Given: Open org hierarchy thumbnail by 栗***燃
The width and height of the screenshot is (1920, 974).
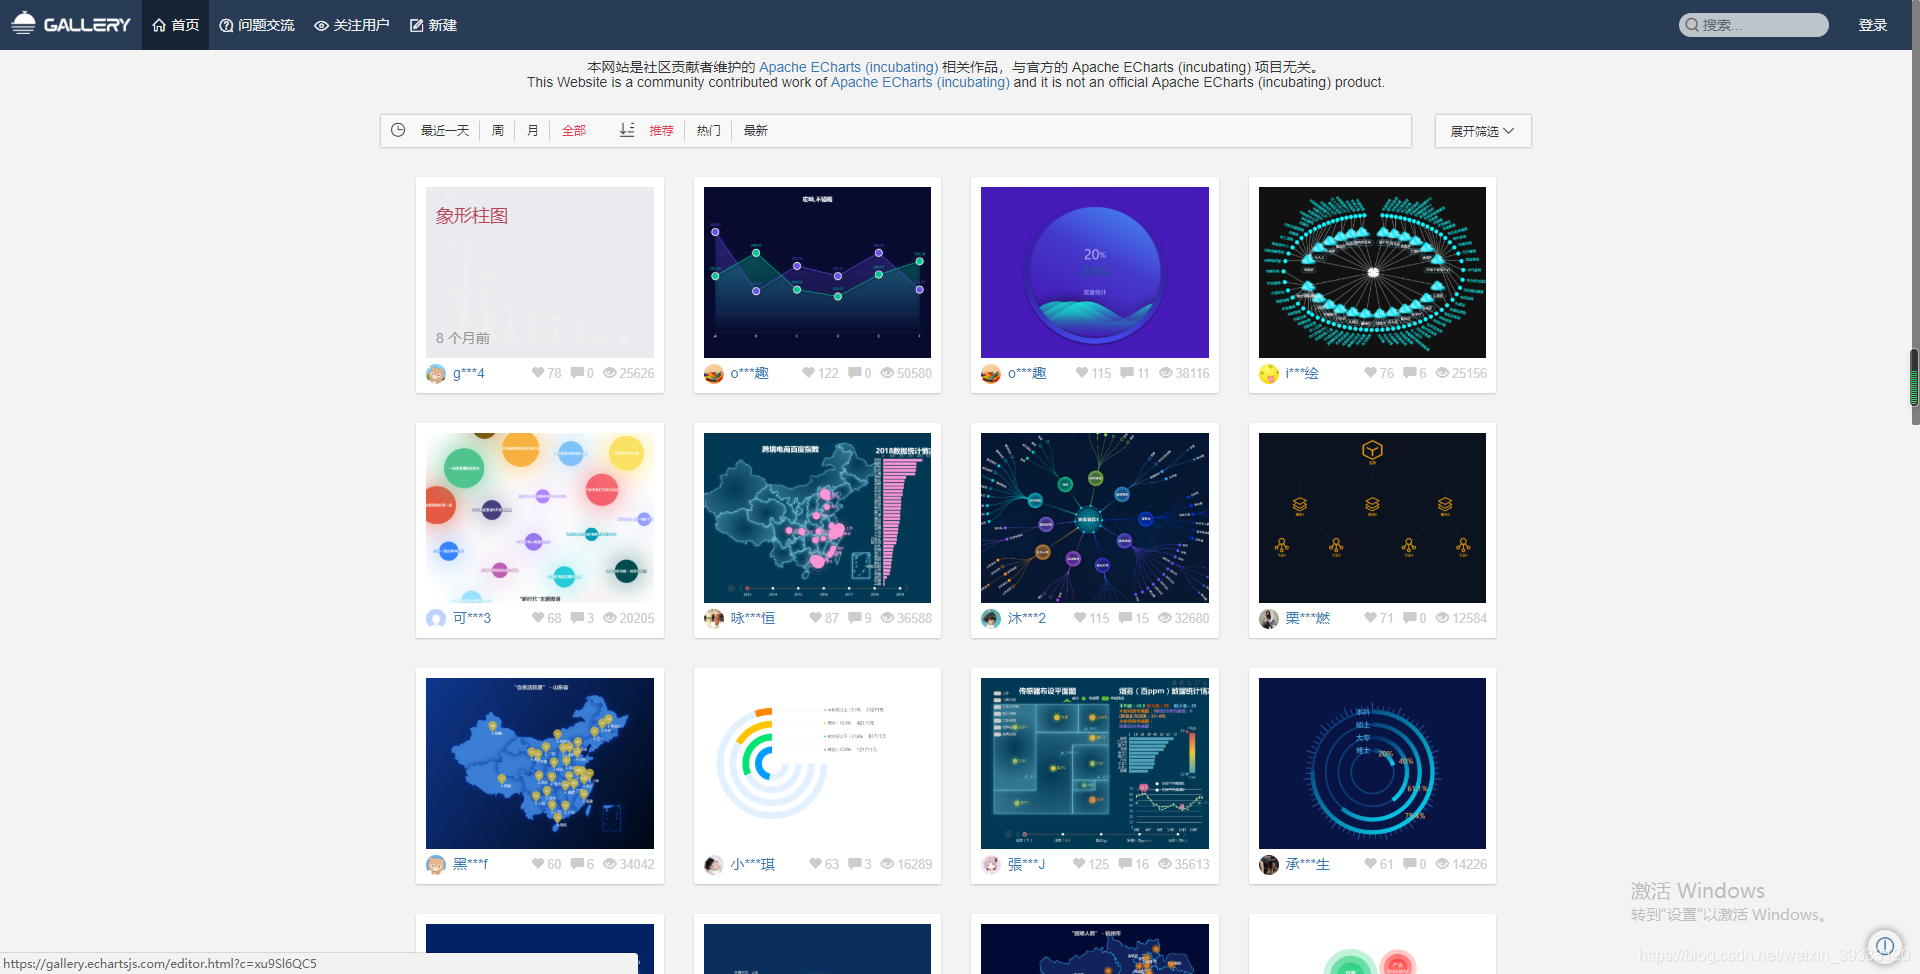Looking at the screenshot, I should 1372,518.
